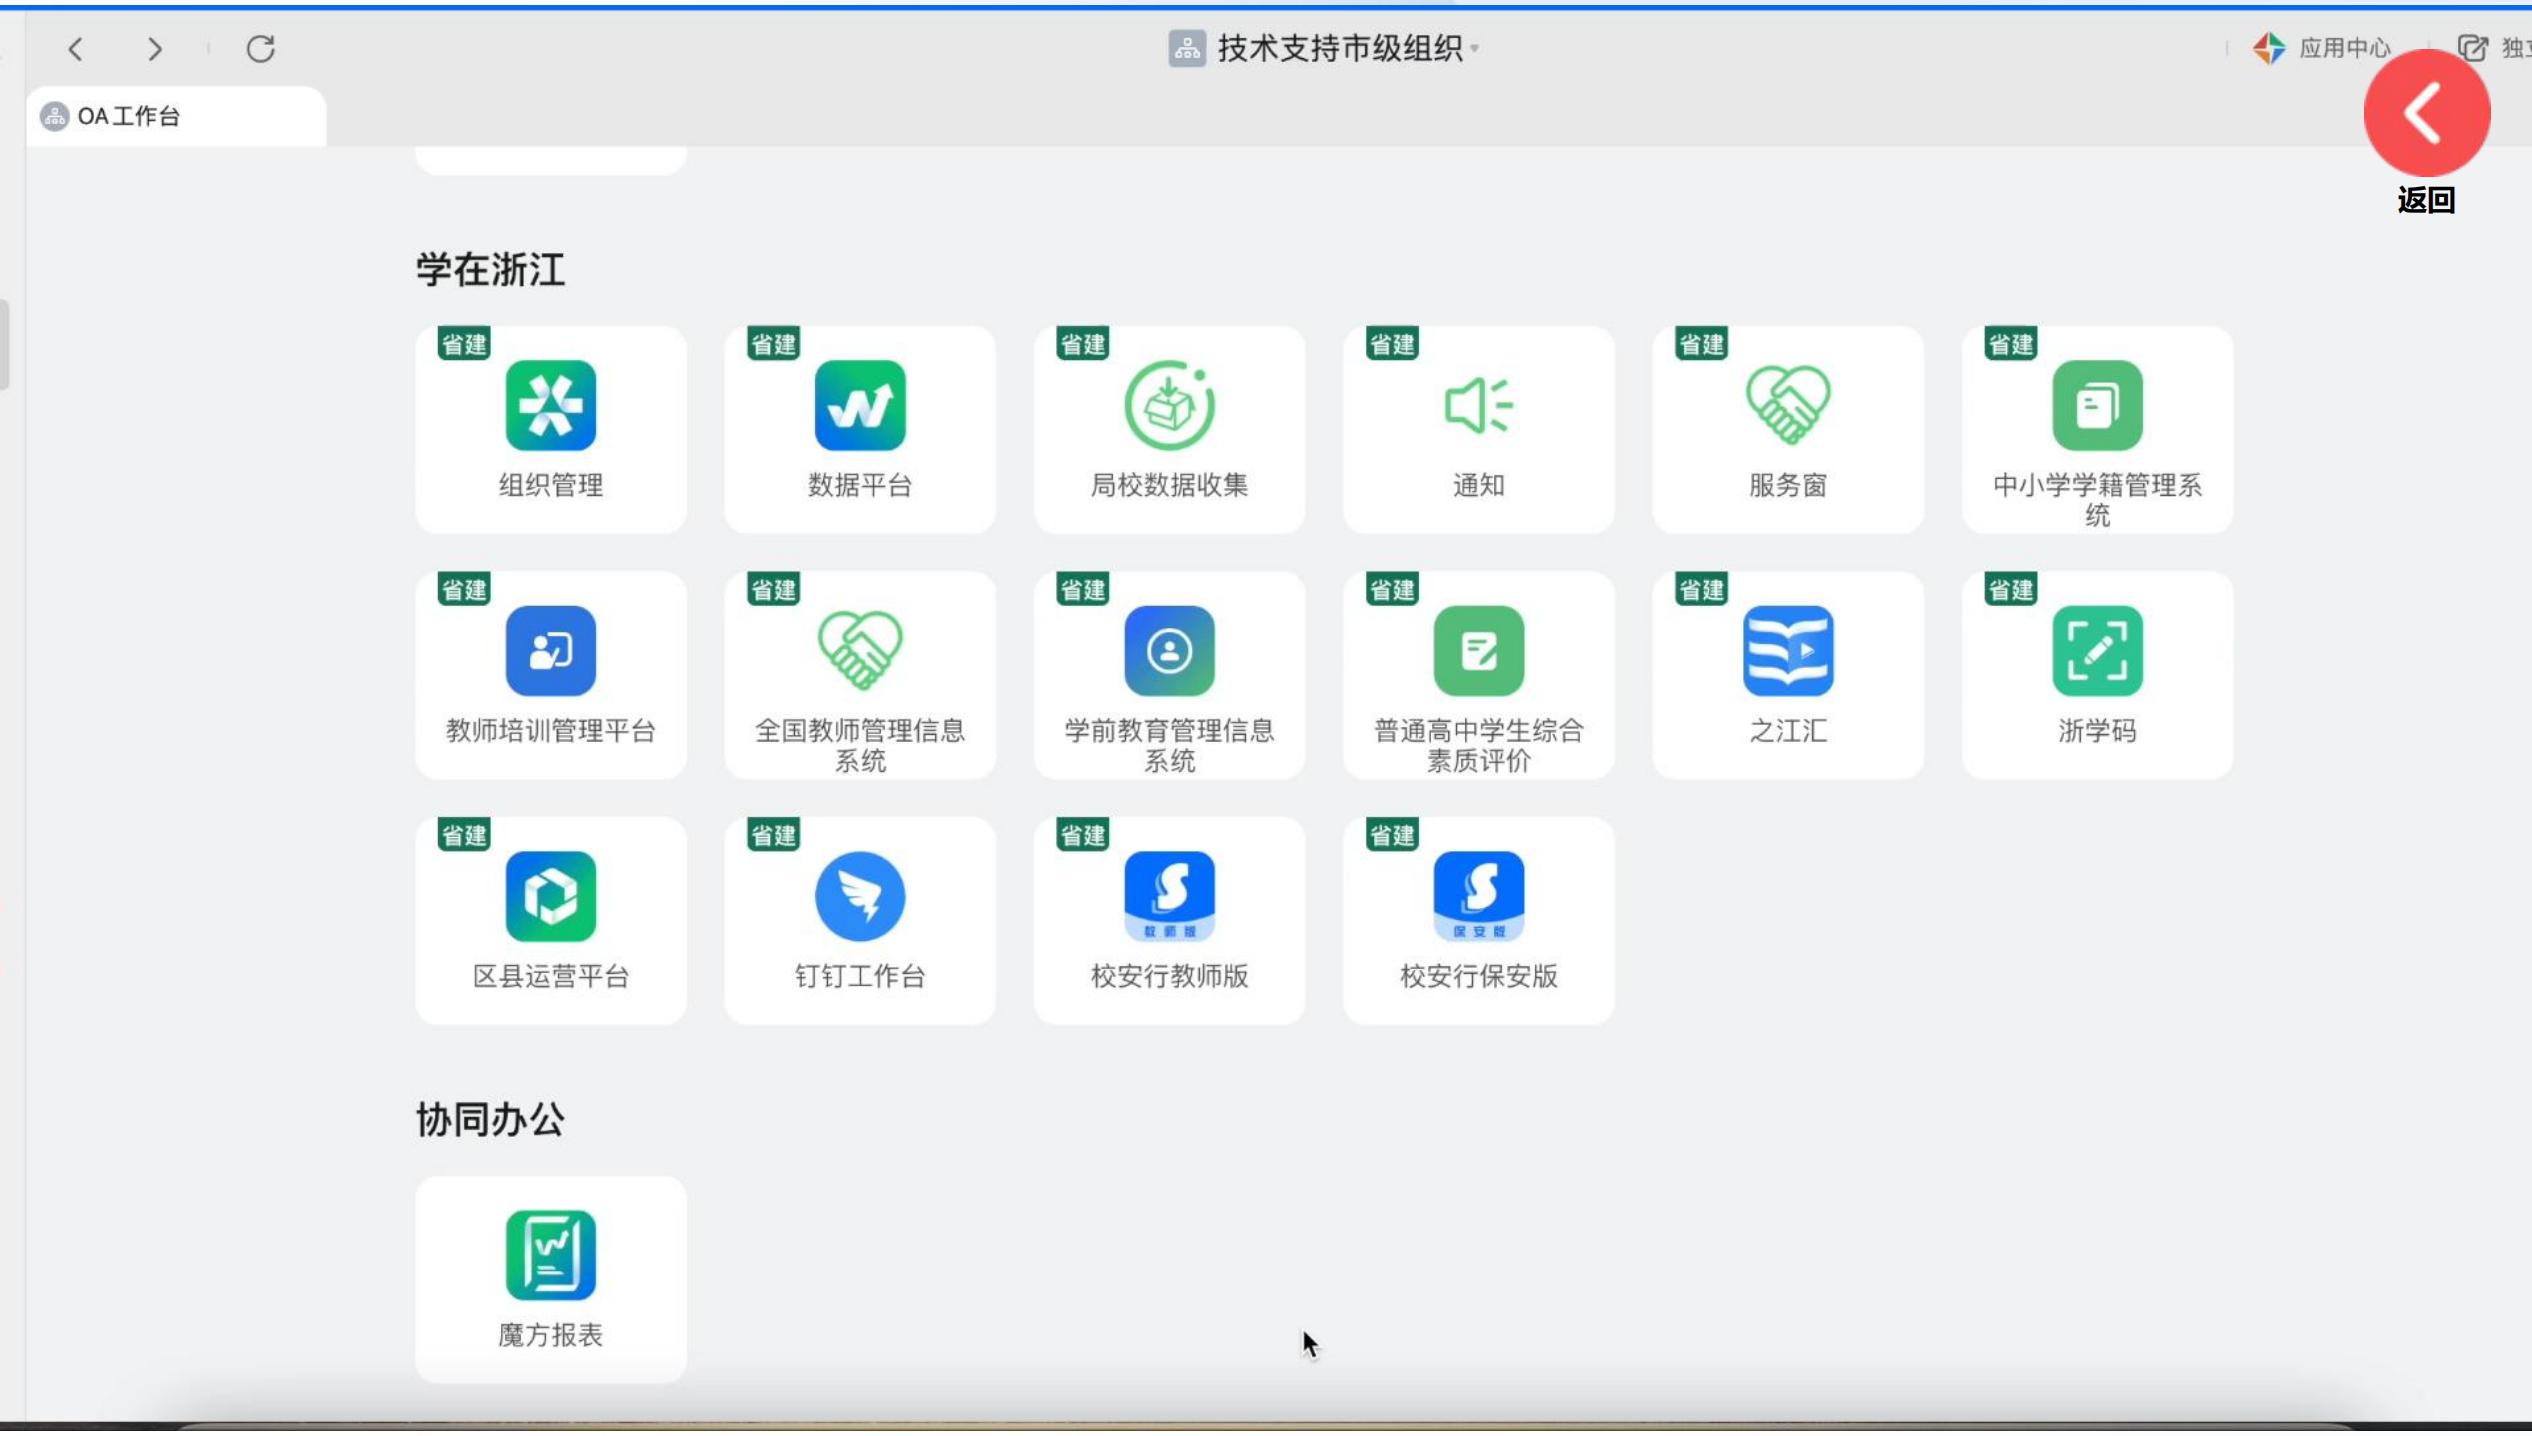
Task: Open 全国教师管理信息系统 icon
Action: [860, 651]
